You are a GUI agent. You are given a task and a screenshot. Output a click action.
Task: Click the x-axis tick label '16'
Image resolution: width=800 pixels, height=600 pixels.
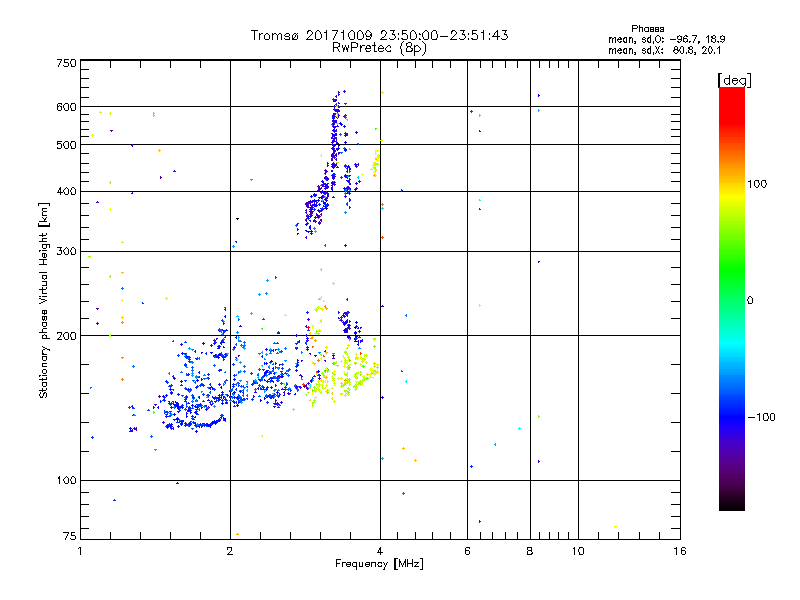pos(680,551)
